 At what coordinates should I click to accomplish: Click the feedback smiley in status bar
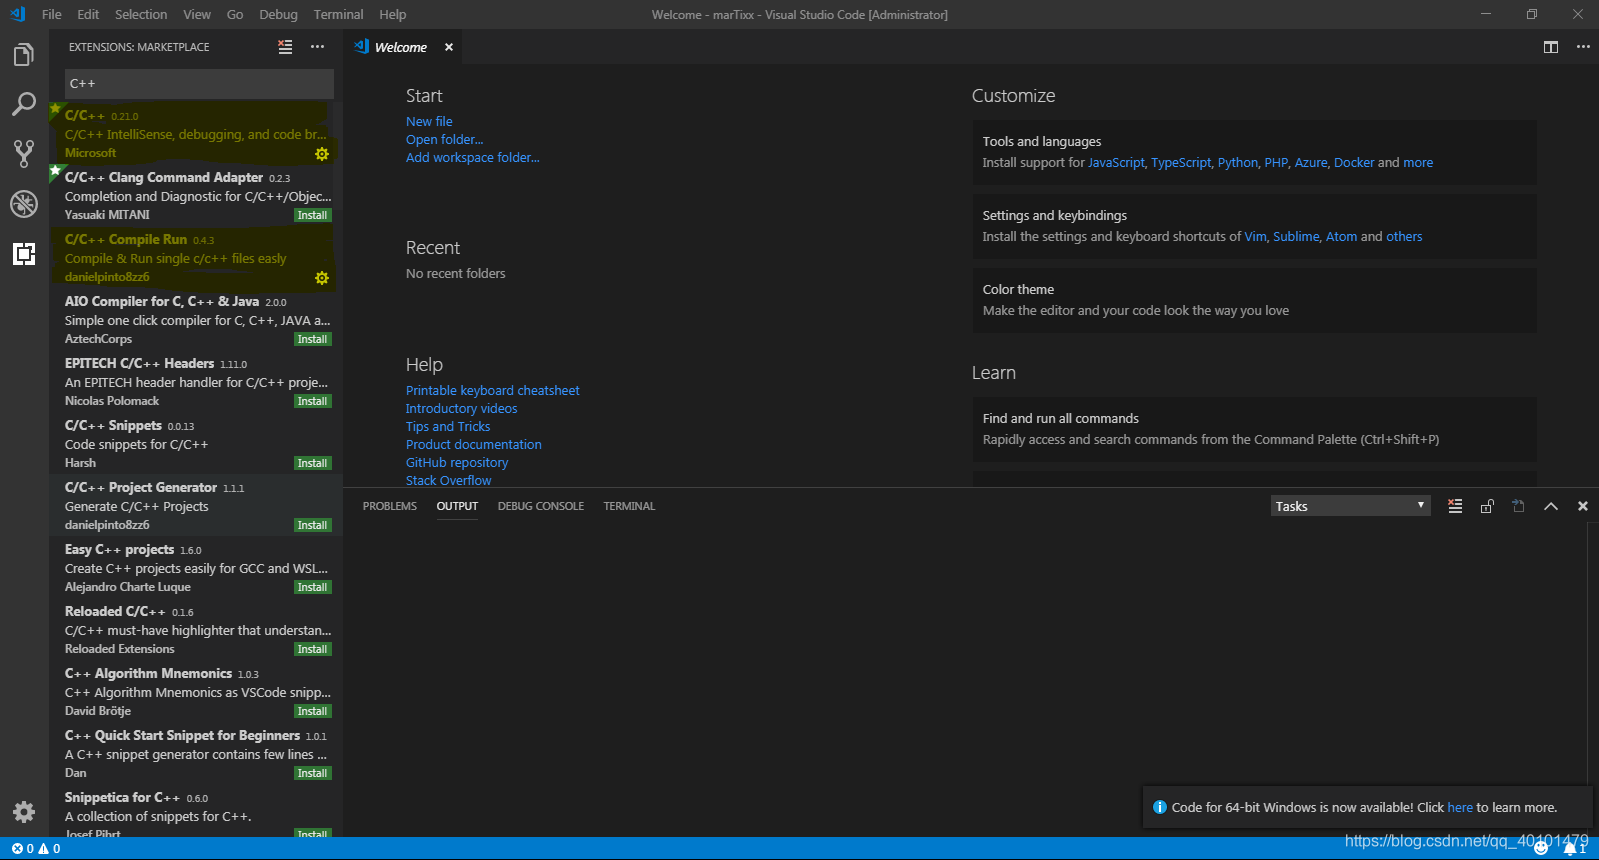pos(1541,849)
